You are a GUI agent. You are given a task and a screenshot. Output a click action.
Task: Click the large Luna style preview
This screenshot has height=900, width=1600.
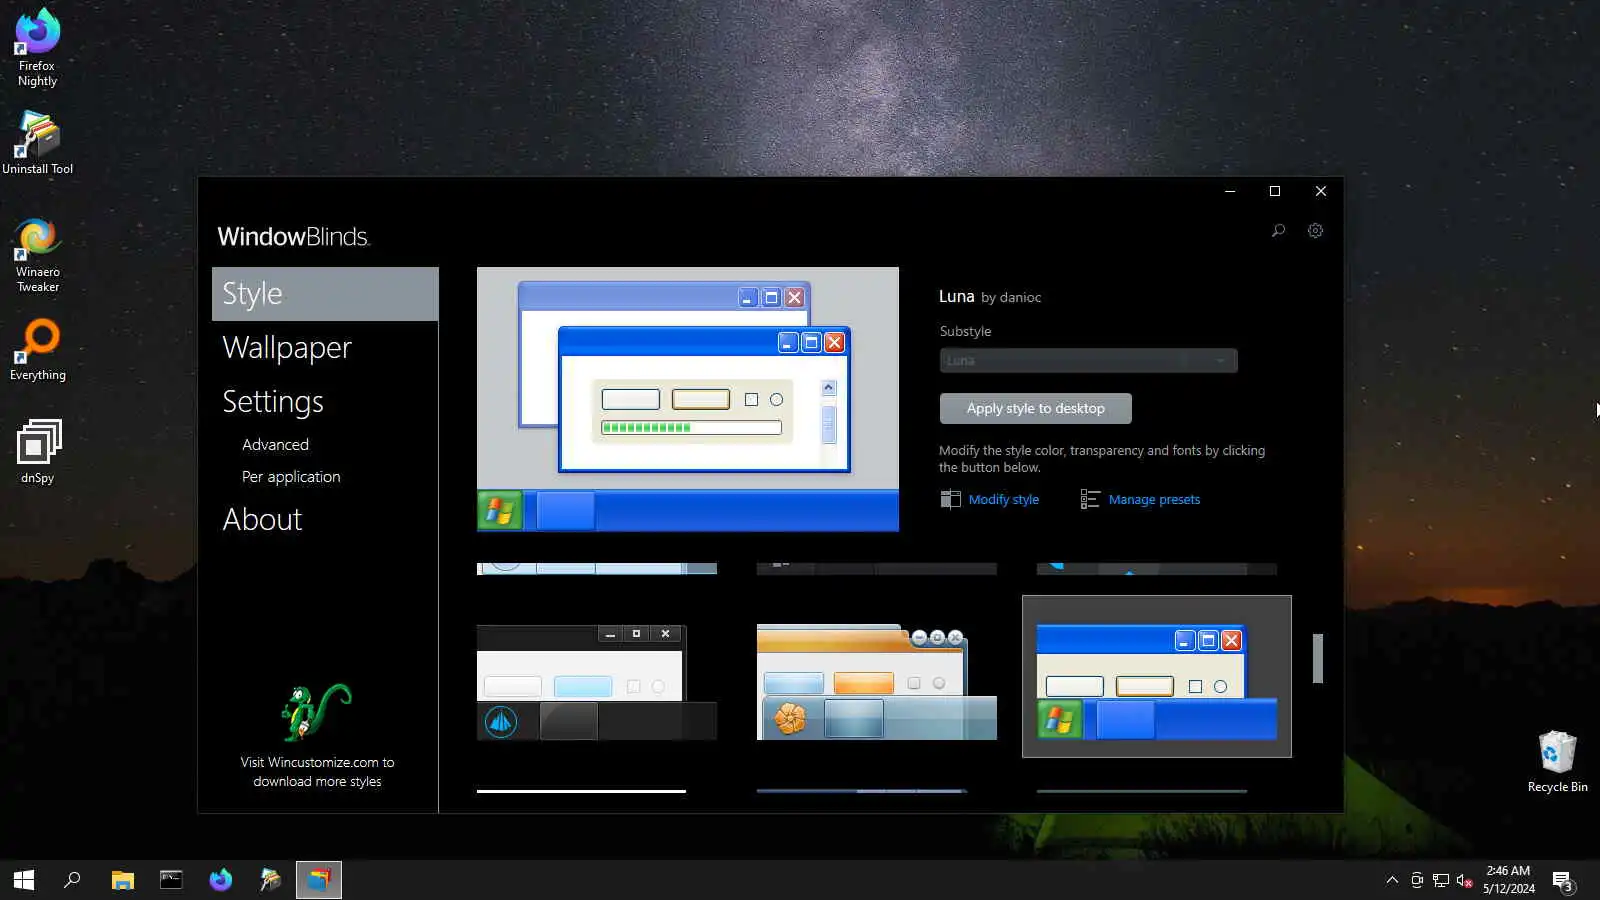(x=688, y=399)
